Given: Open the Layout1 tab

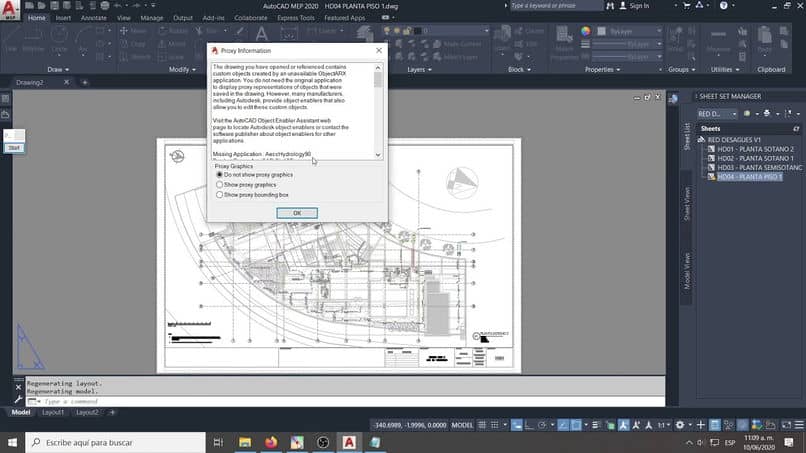Looking at the screenshot, I should coord(52,412).
